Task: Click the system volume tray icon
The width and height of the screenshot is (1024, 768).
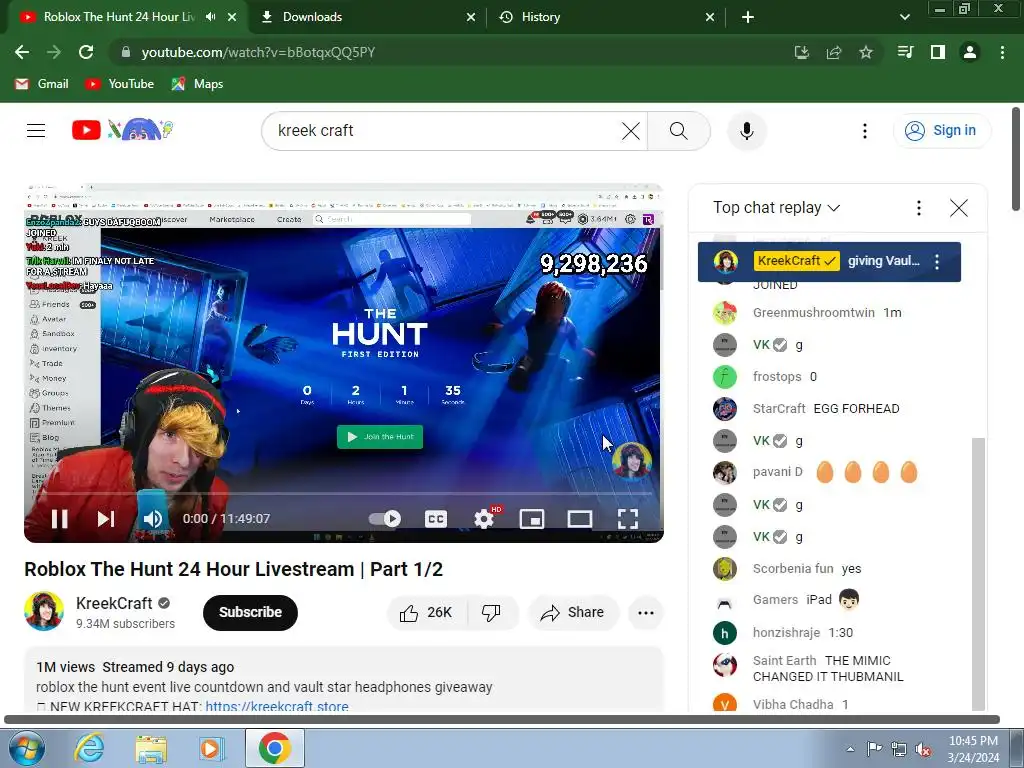Action: point(923,750)
